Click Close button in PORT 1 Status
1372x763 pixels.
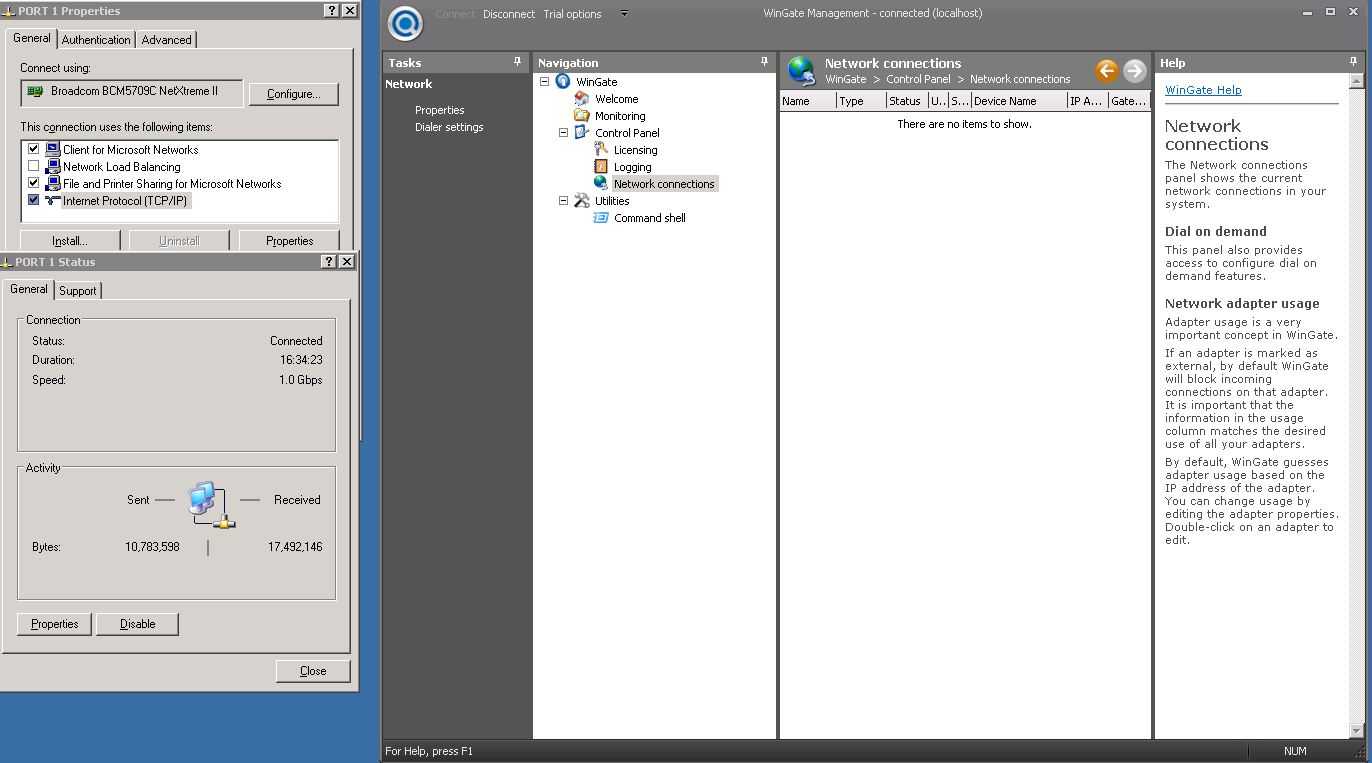pyautogui.click(x=313, y=671)
